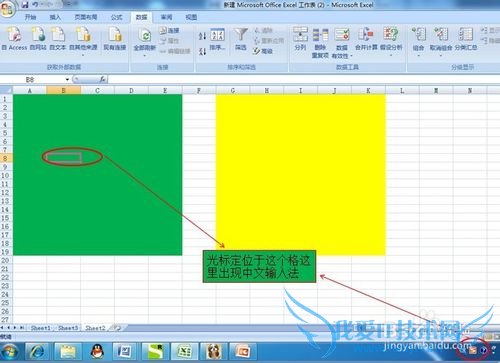The height and width of the screenshot is (363, 500).
Task: Click Text to Columns (分列)
Action: (300, 39)
